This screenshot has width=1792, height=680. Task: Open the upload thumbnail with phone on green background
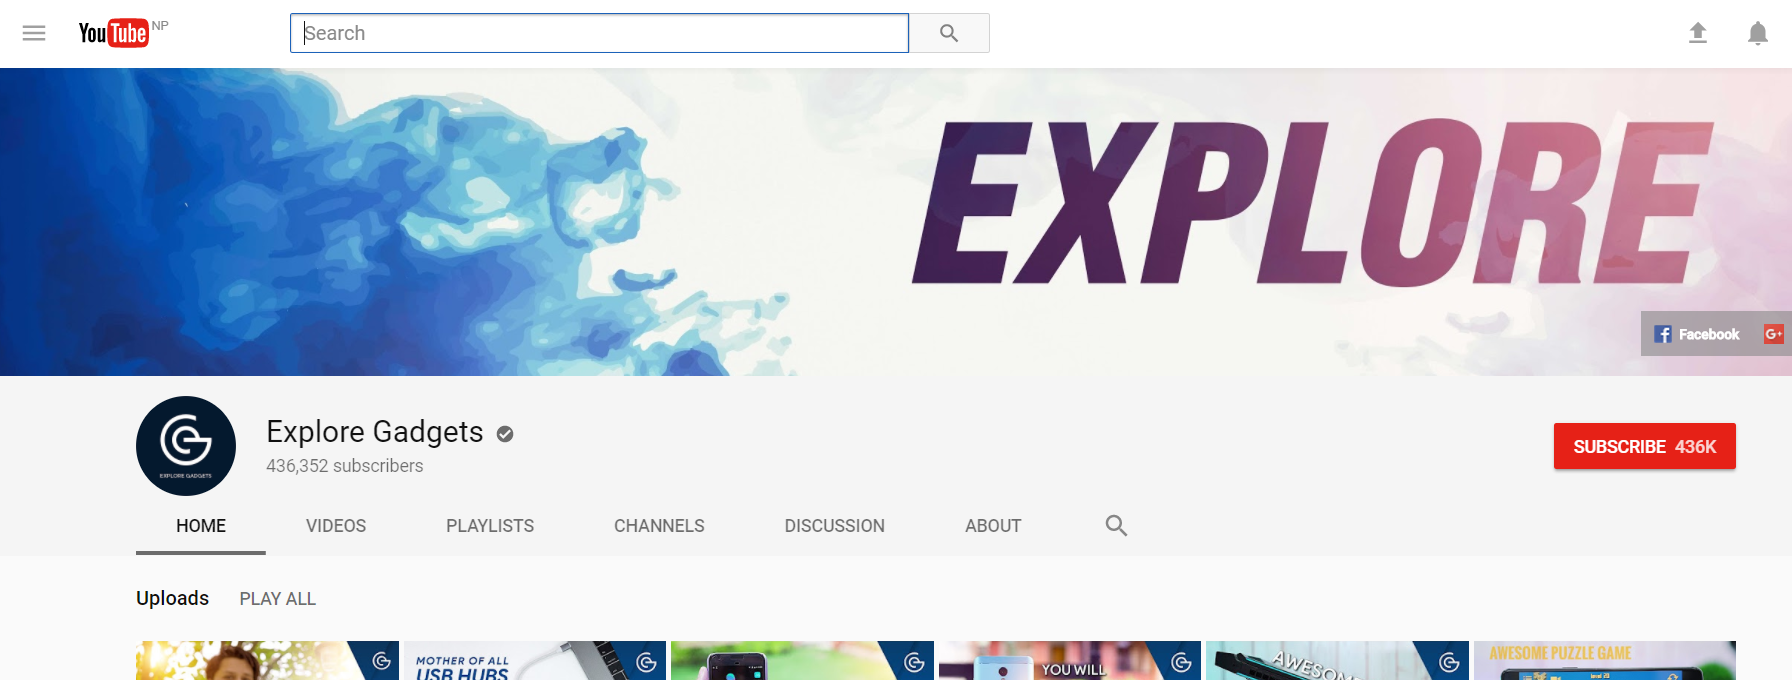click(802, 661)
